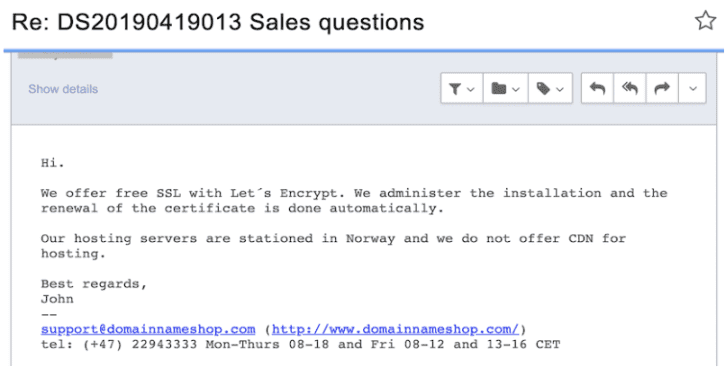Forward this email with arrow icon
Image resolution: width=726 pixels, height=369 pixels.
click(662, 88)
